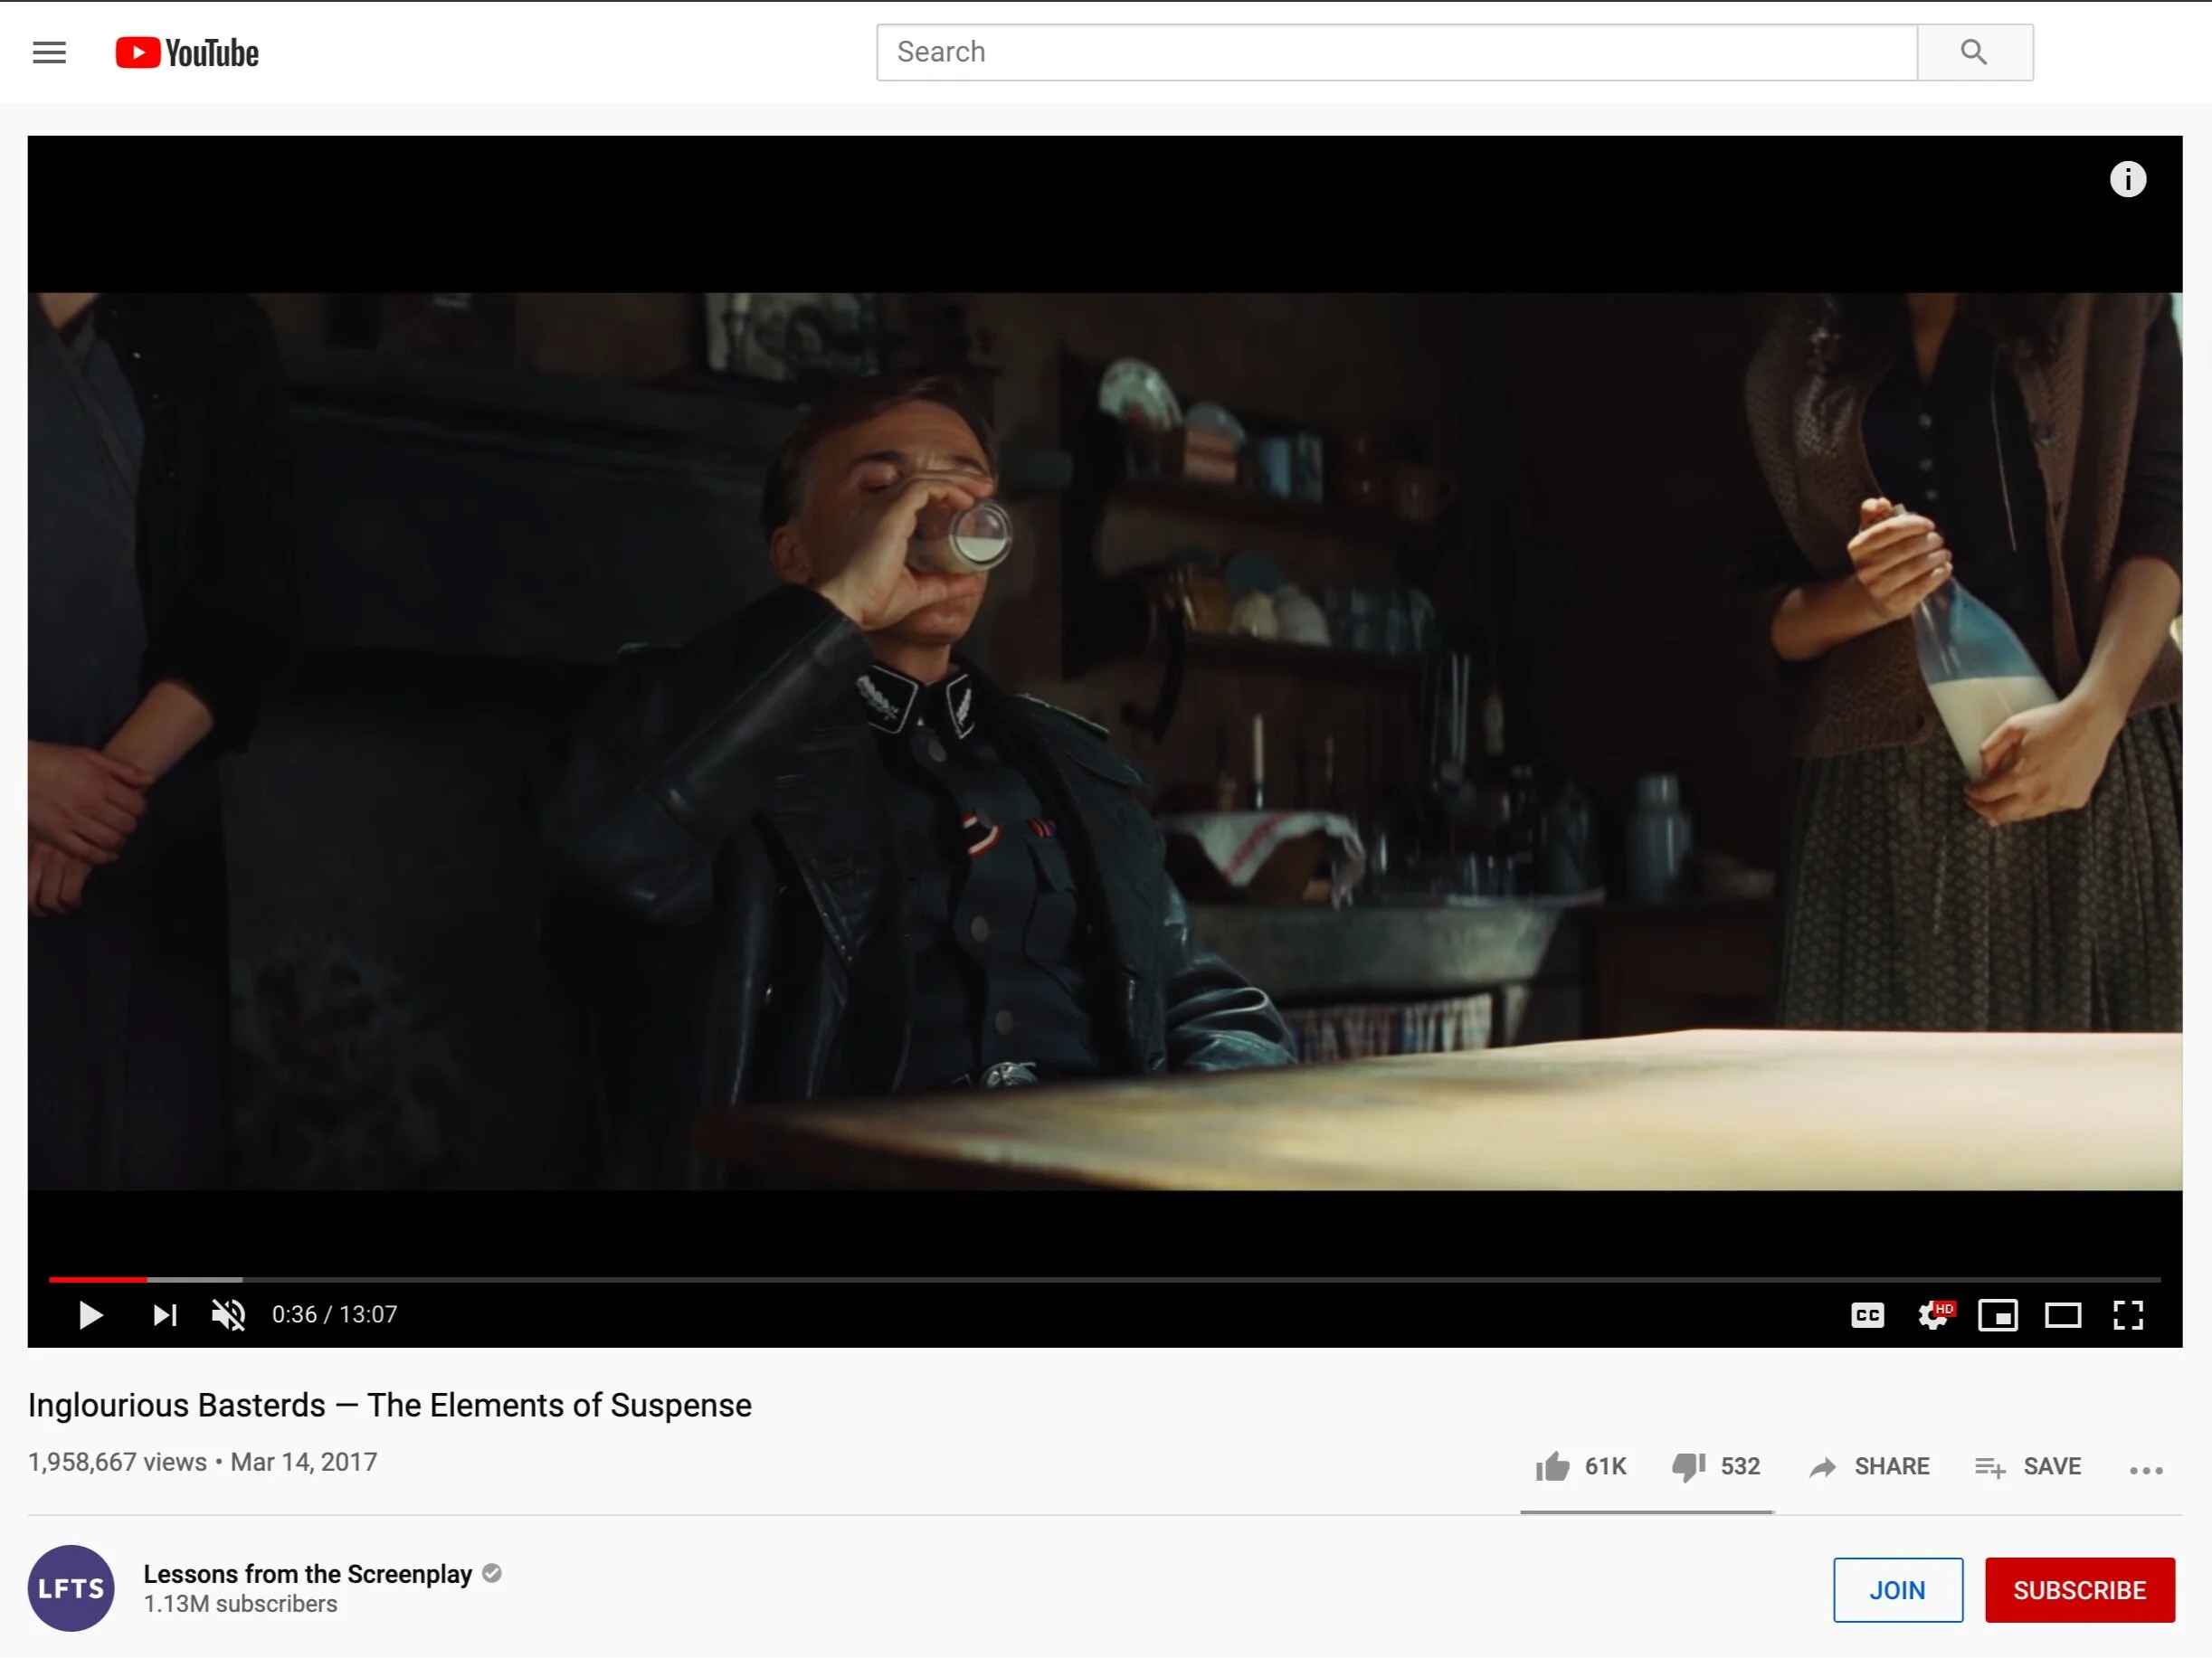
Task: Save video to a playlist
Action: click(x=2027, y=1467)
